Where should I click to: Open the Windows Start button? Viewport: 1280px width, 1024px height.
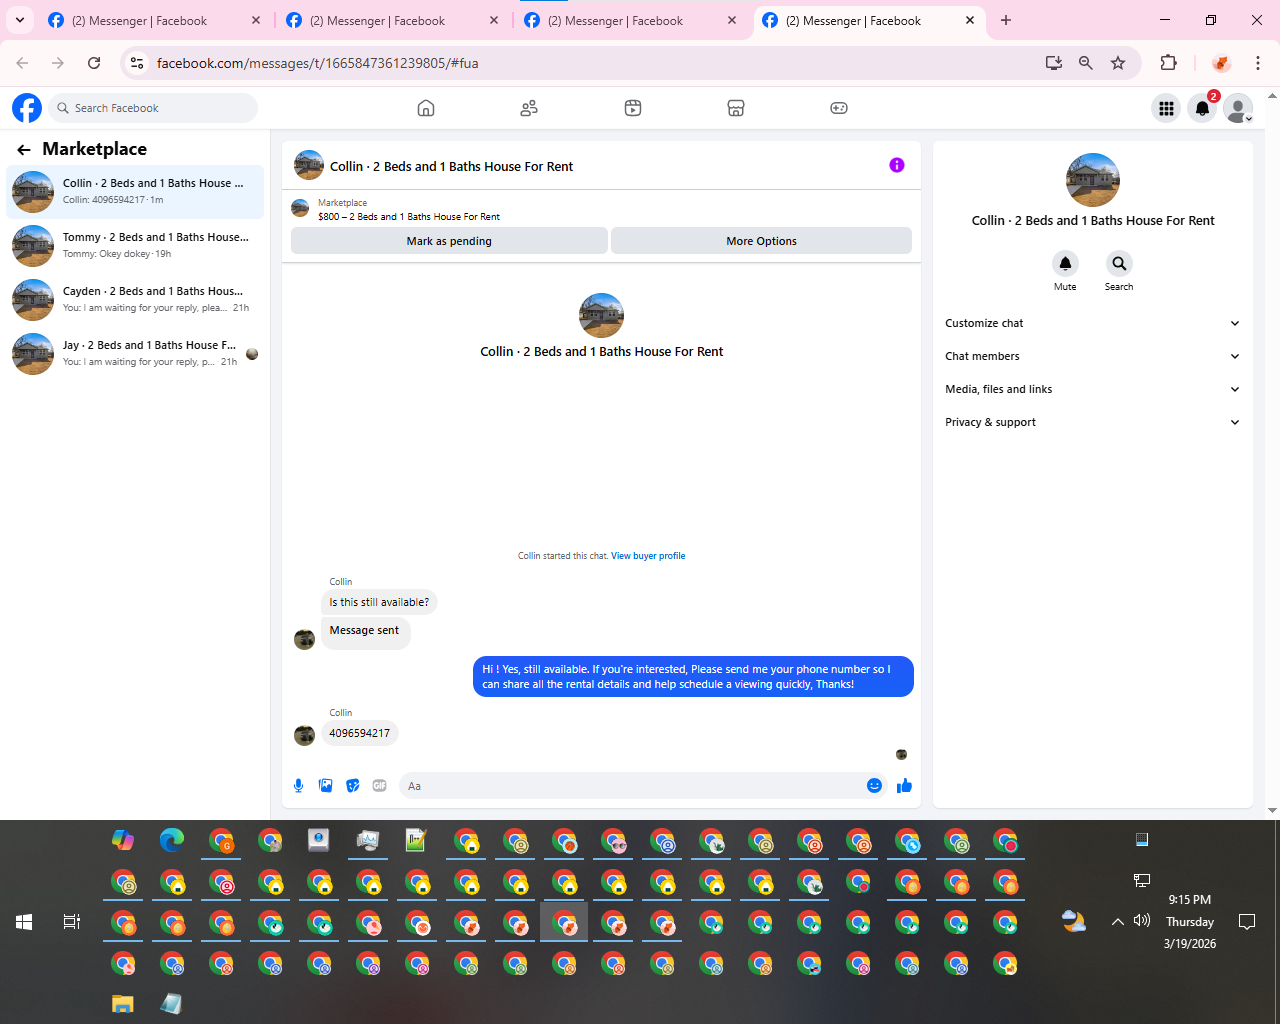click(24, 922)
